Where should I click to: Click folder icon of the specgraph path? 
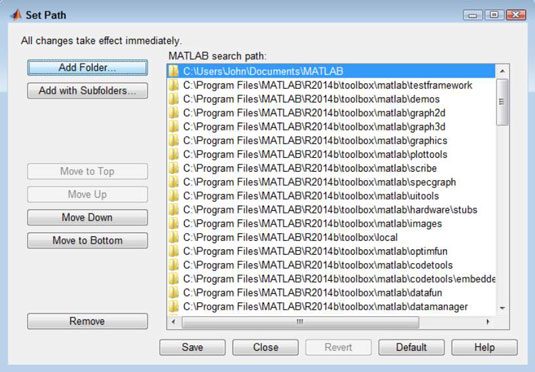pos(174,182)
